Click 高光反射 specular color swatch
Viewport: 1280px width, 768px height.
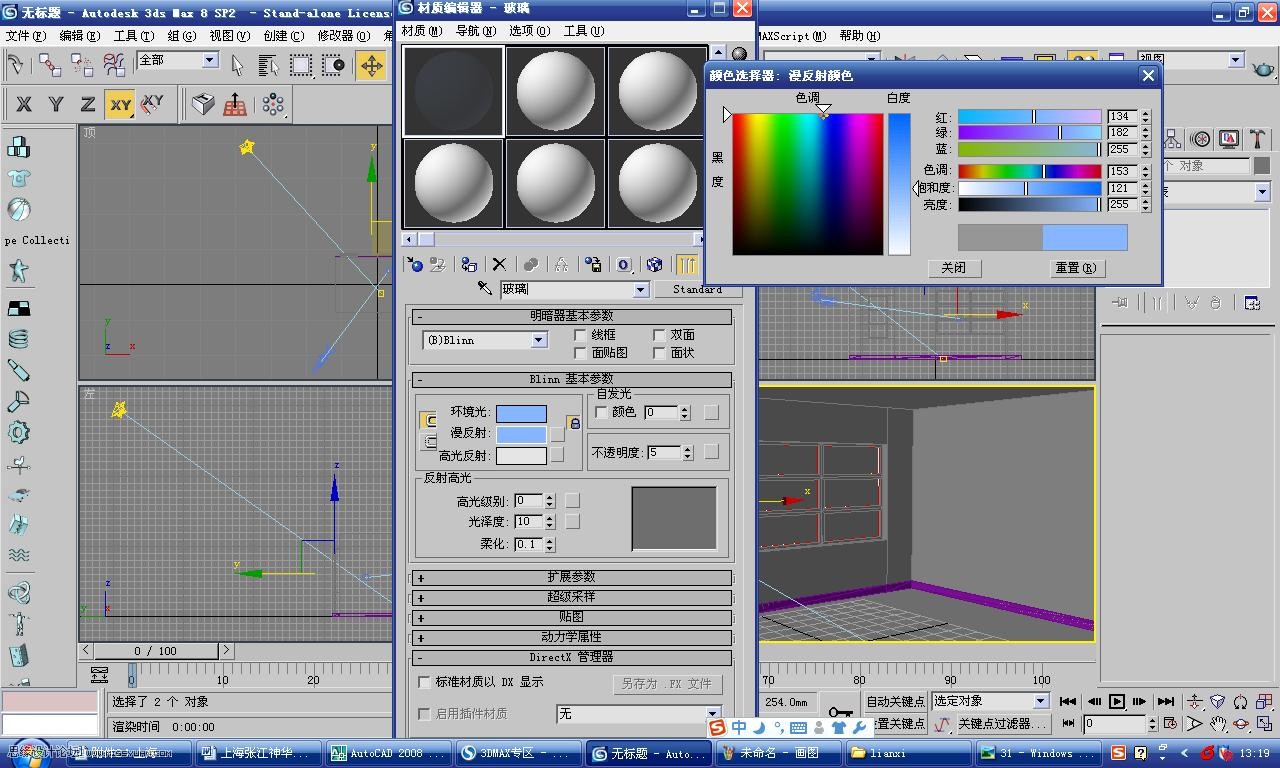pos(521,455)
